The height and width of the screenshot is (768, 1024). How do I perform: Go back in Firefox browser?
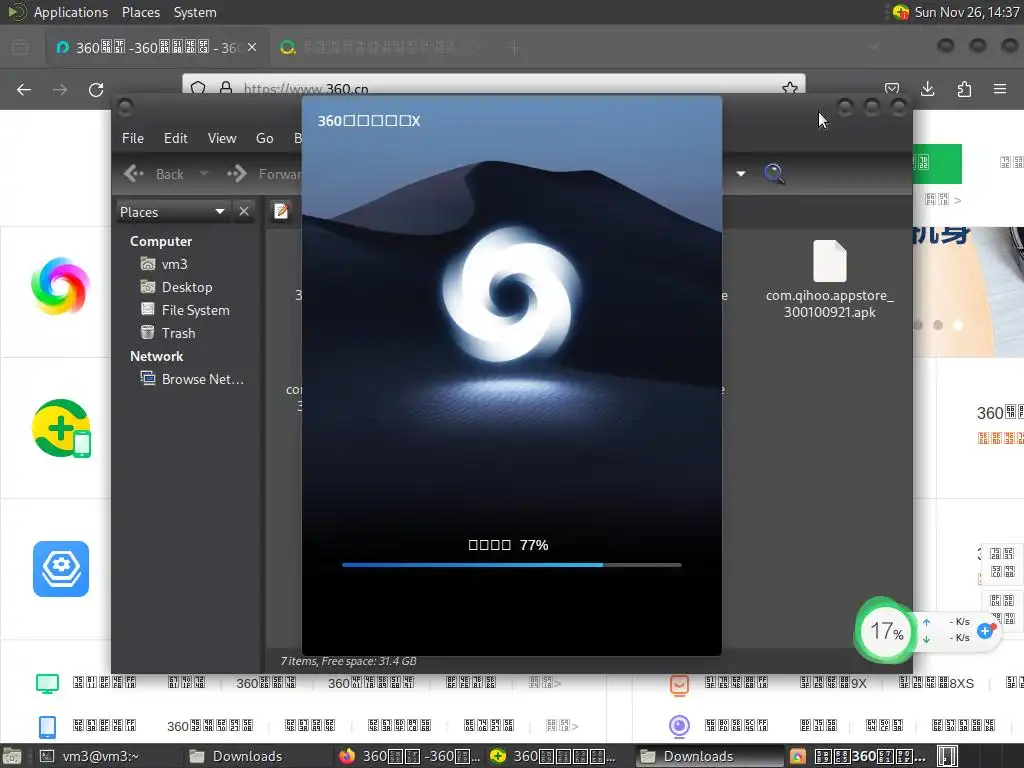coord(24,89)
